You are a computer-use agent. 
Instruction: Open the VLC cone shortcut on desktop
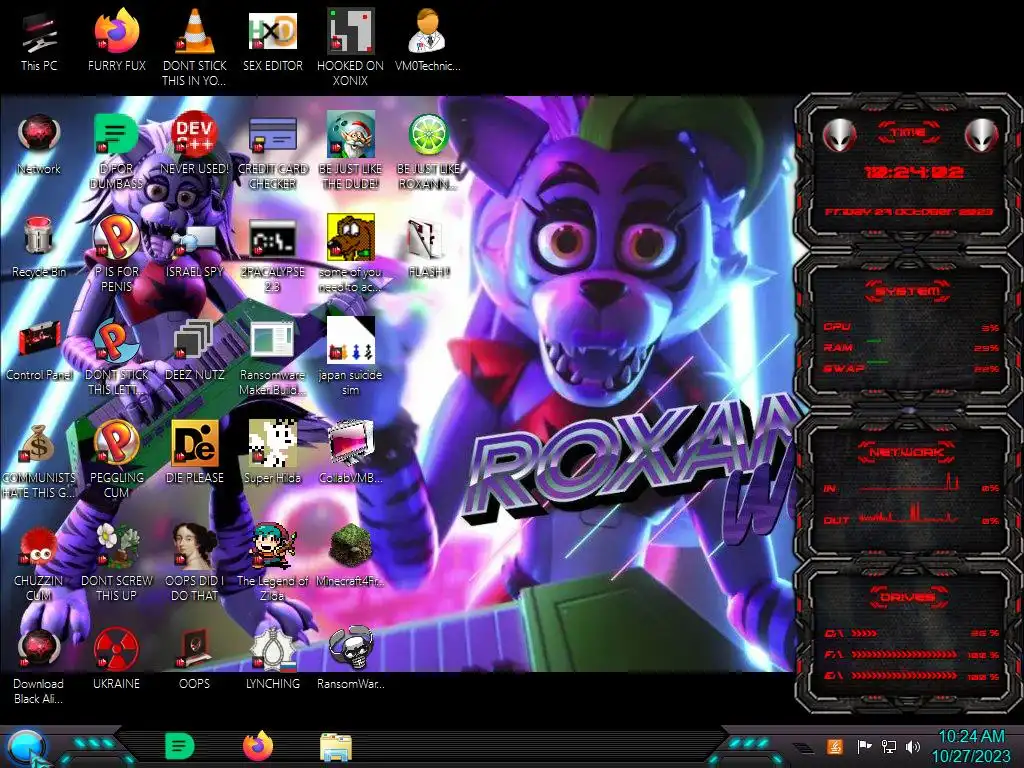coord(195,47)
